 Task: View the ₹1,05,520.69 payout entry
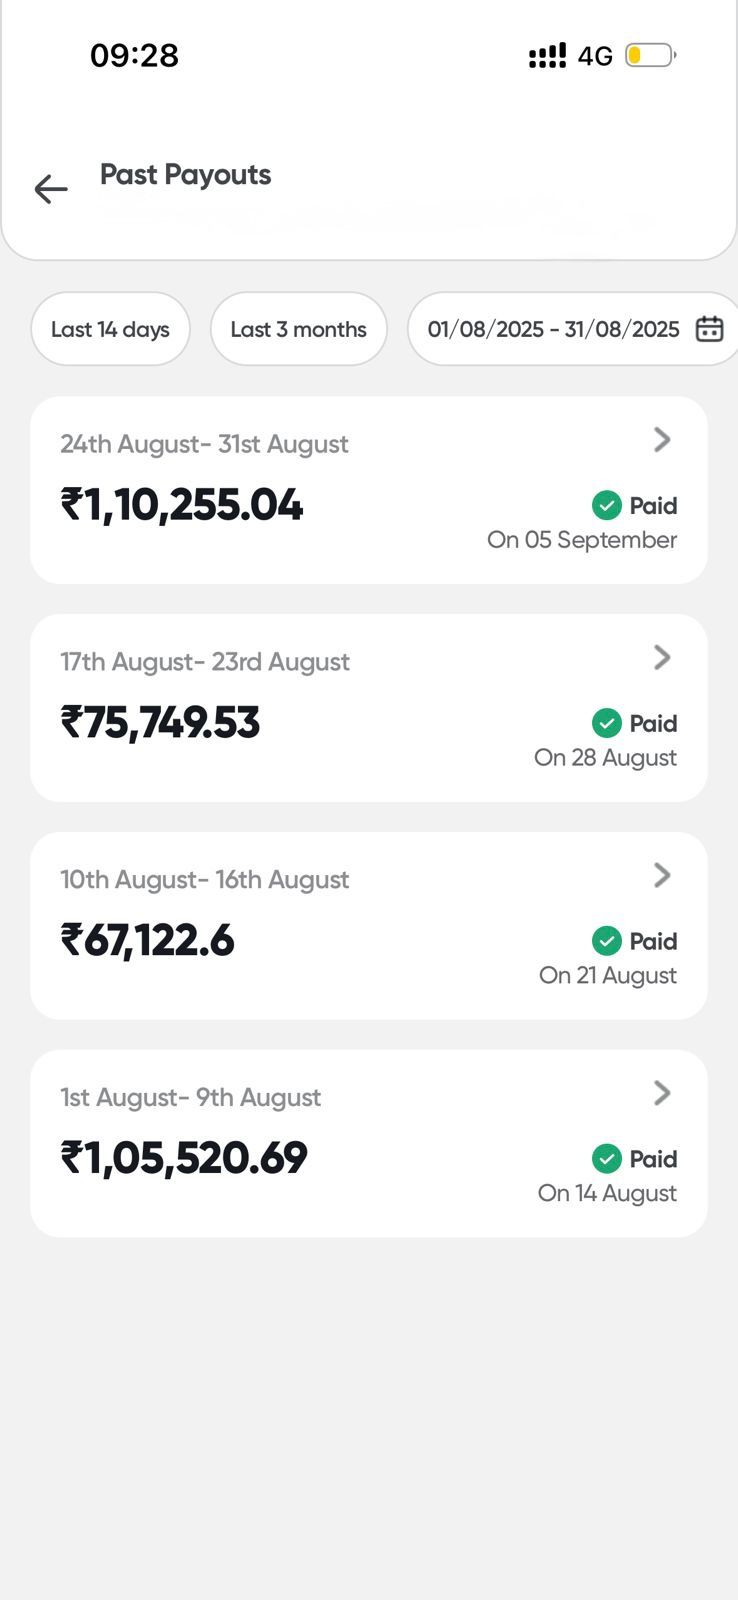(x=184, y=1158)
